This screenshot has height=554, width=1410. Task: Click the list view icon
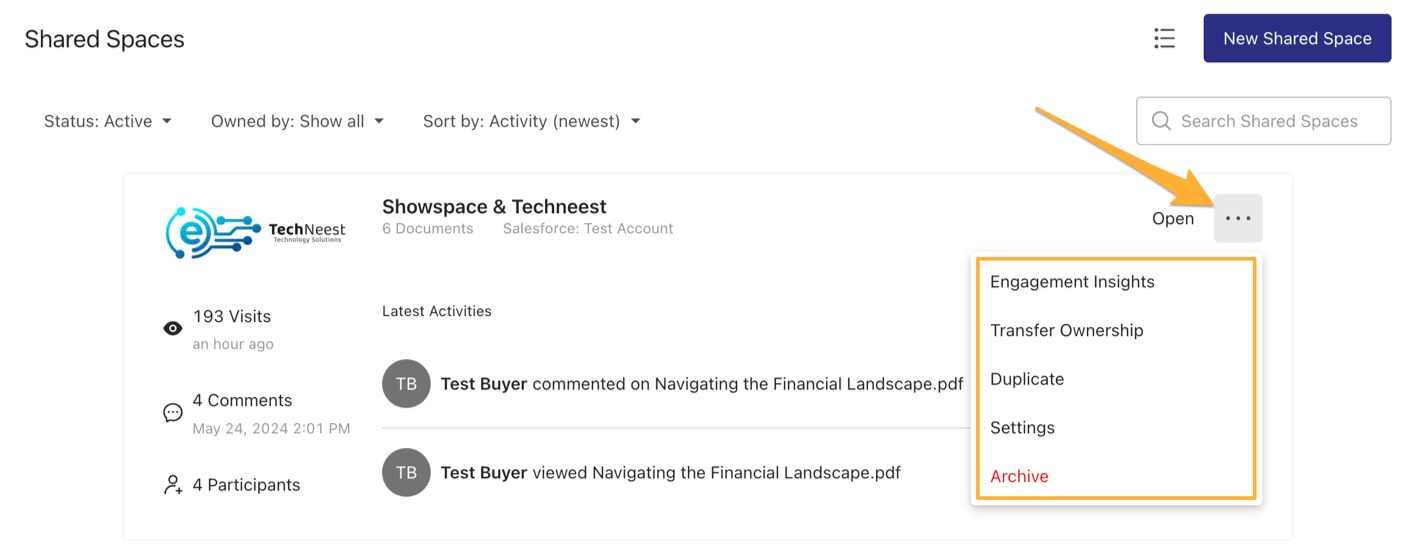click(x=1164, y=38)
